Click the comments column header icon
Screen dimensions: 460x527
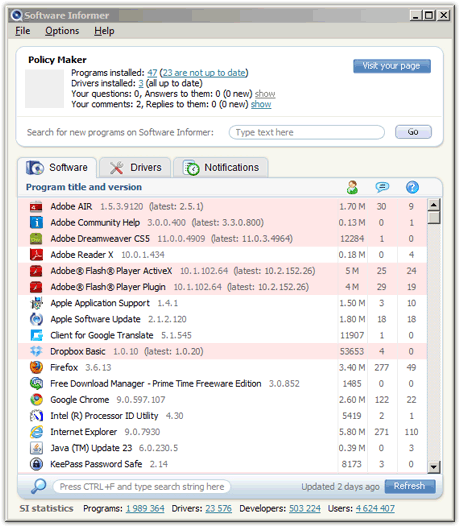[382, 187]
